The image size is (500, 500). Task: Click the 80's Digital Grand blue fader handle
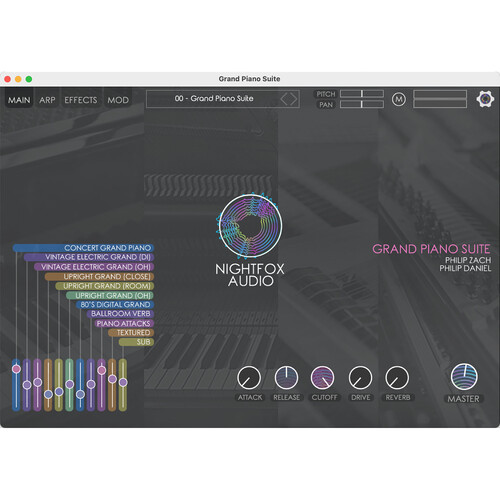click(x=80, y=394)
